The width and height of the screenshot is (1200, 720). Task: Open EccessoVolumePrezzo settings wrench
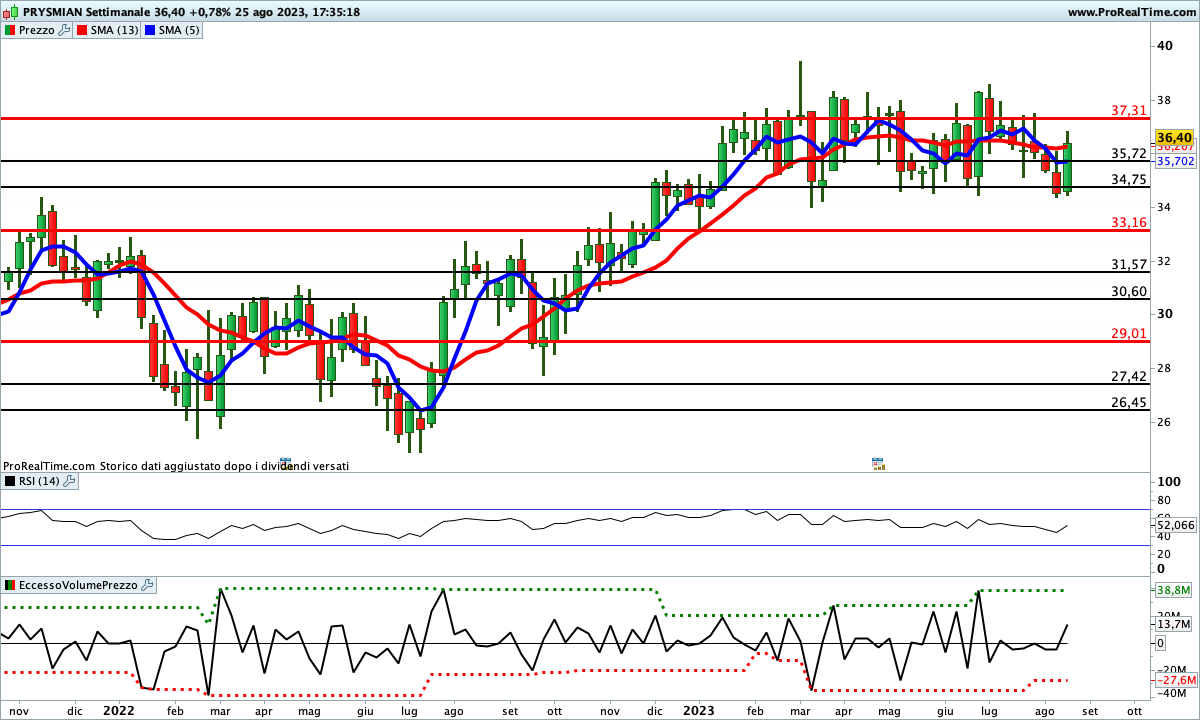[x=147, y=585]
